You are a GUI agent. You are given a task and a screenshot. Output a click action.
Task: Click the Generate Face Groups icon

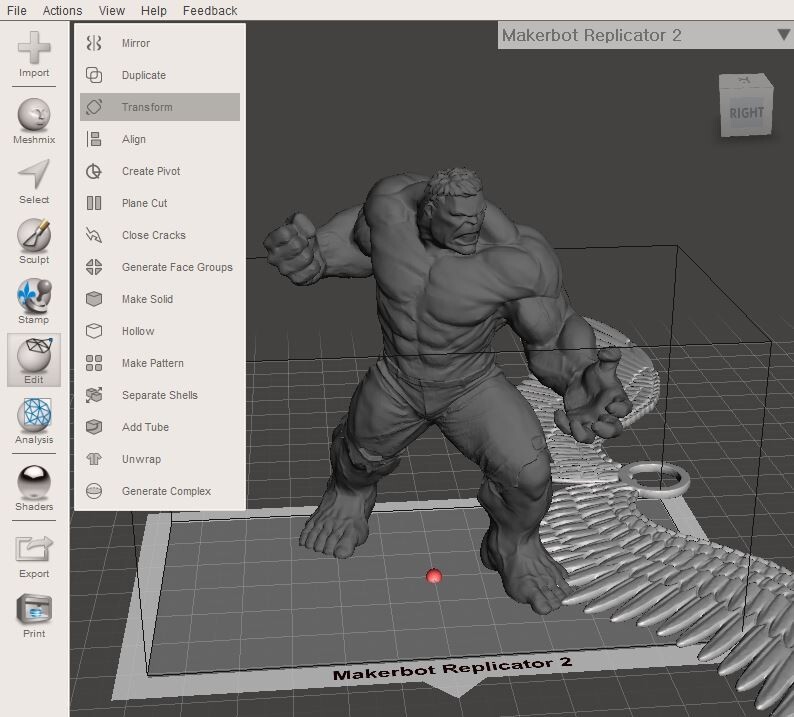coord(94,267)
